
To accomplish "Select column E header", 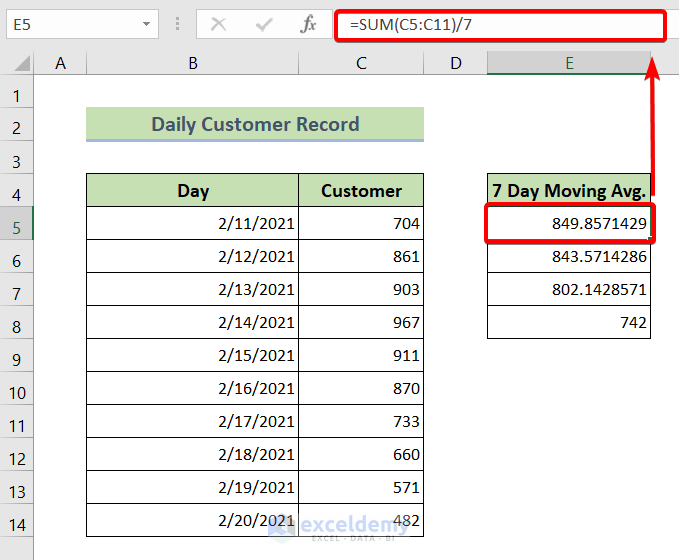I will click(x=568, y=63).
